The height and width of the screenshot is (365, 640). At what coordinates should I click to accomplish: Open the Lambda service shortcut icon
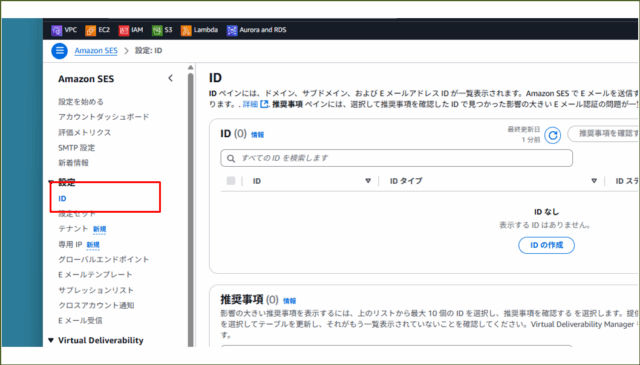[x=186, y=30]
